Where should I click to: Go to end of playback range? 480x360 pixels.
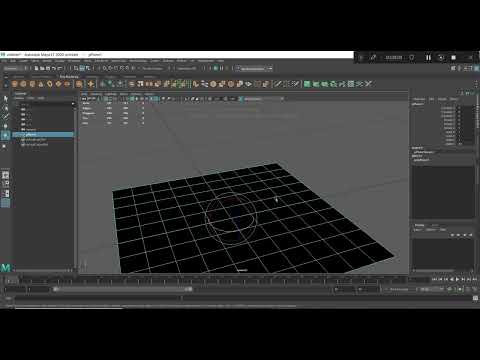click(x=475, y=279)
